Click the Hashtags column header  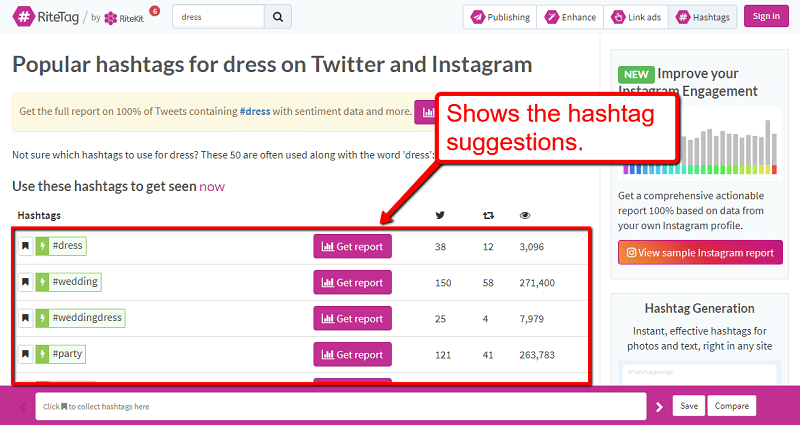click(x=39, y=215)
